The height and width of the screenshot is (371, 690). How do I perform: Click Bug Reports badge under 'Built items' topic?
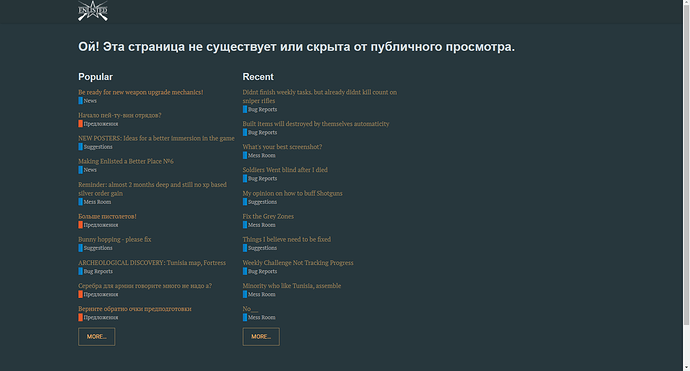(x=260, y=132)
